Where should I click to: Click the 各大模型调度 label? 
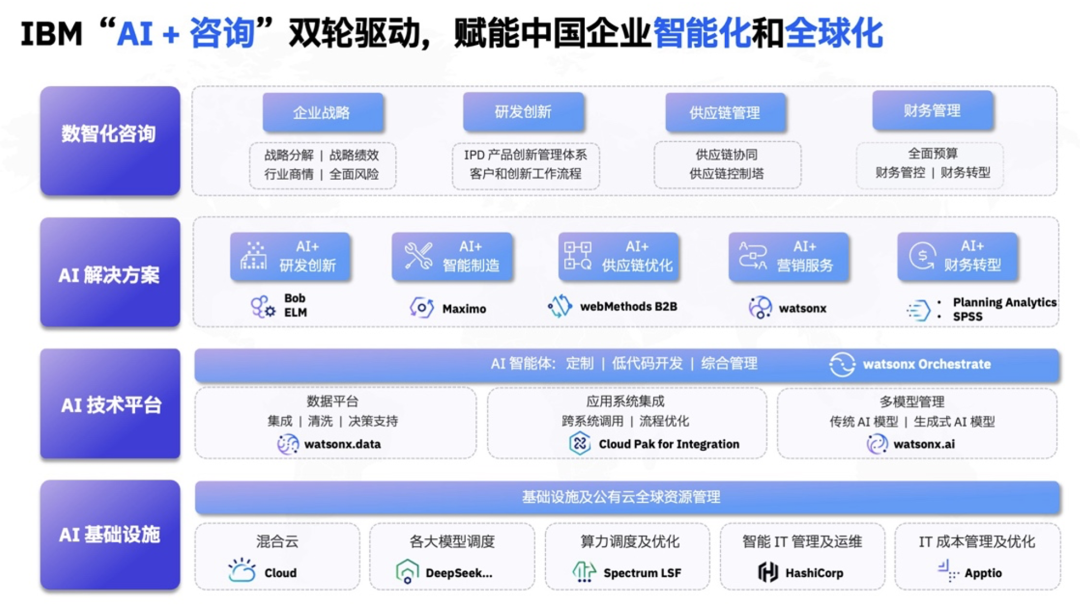(452, 542)
